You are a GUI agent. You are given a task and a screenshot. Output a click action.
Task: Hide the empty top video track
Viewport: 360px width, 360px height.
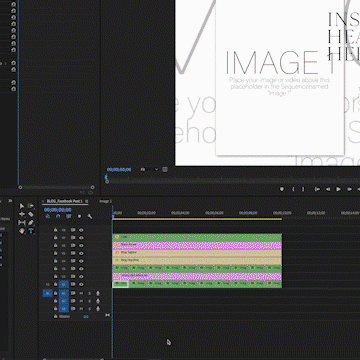click(x=81, y=230)
